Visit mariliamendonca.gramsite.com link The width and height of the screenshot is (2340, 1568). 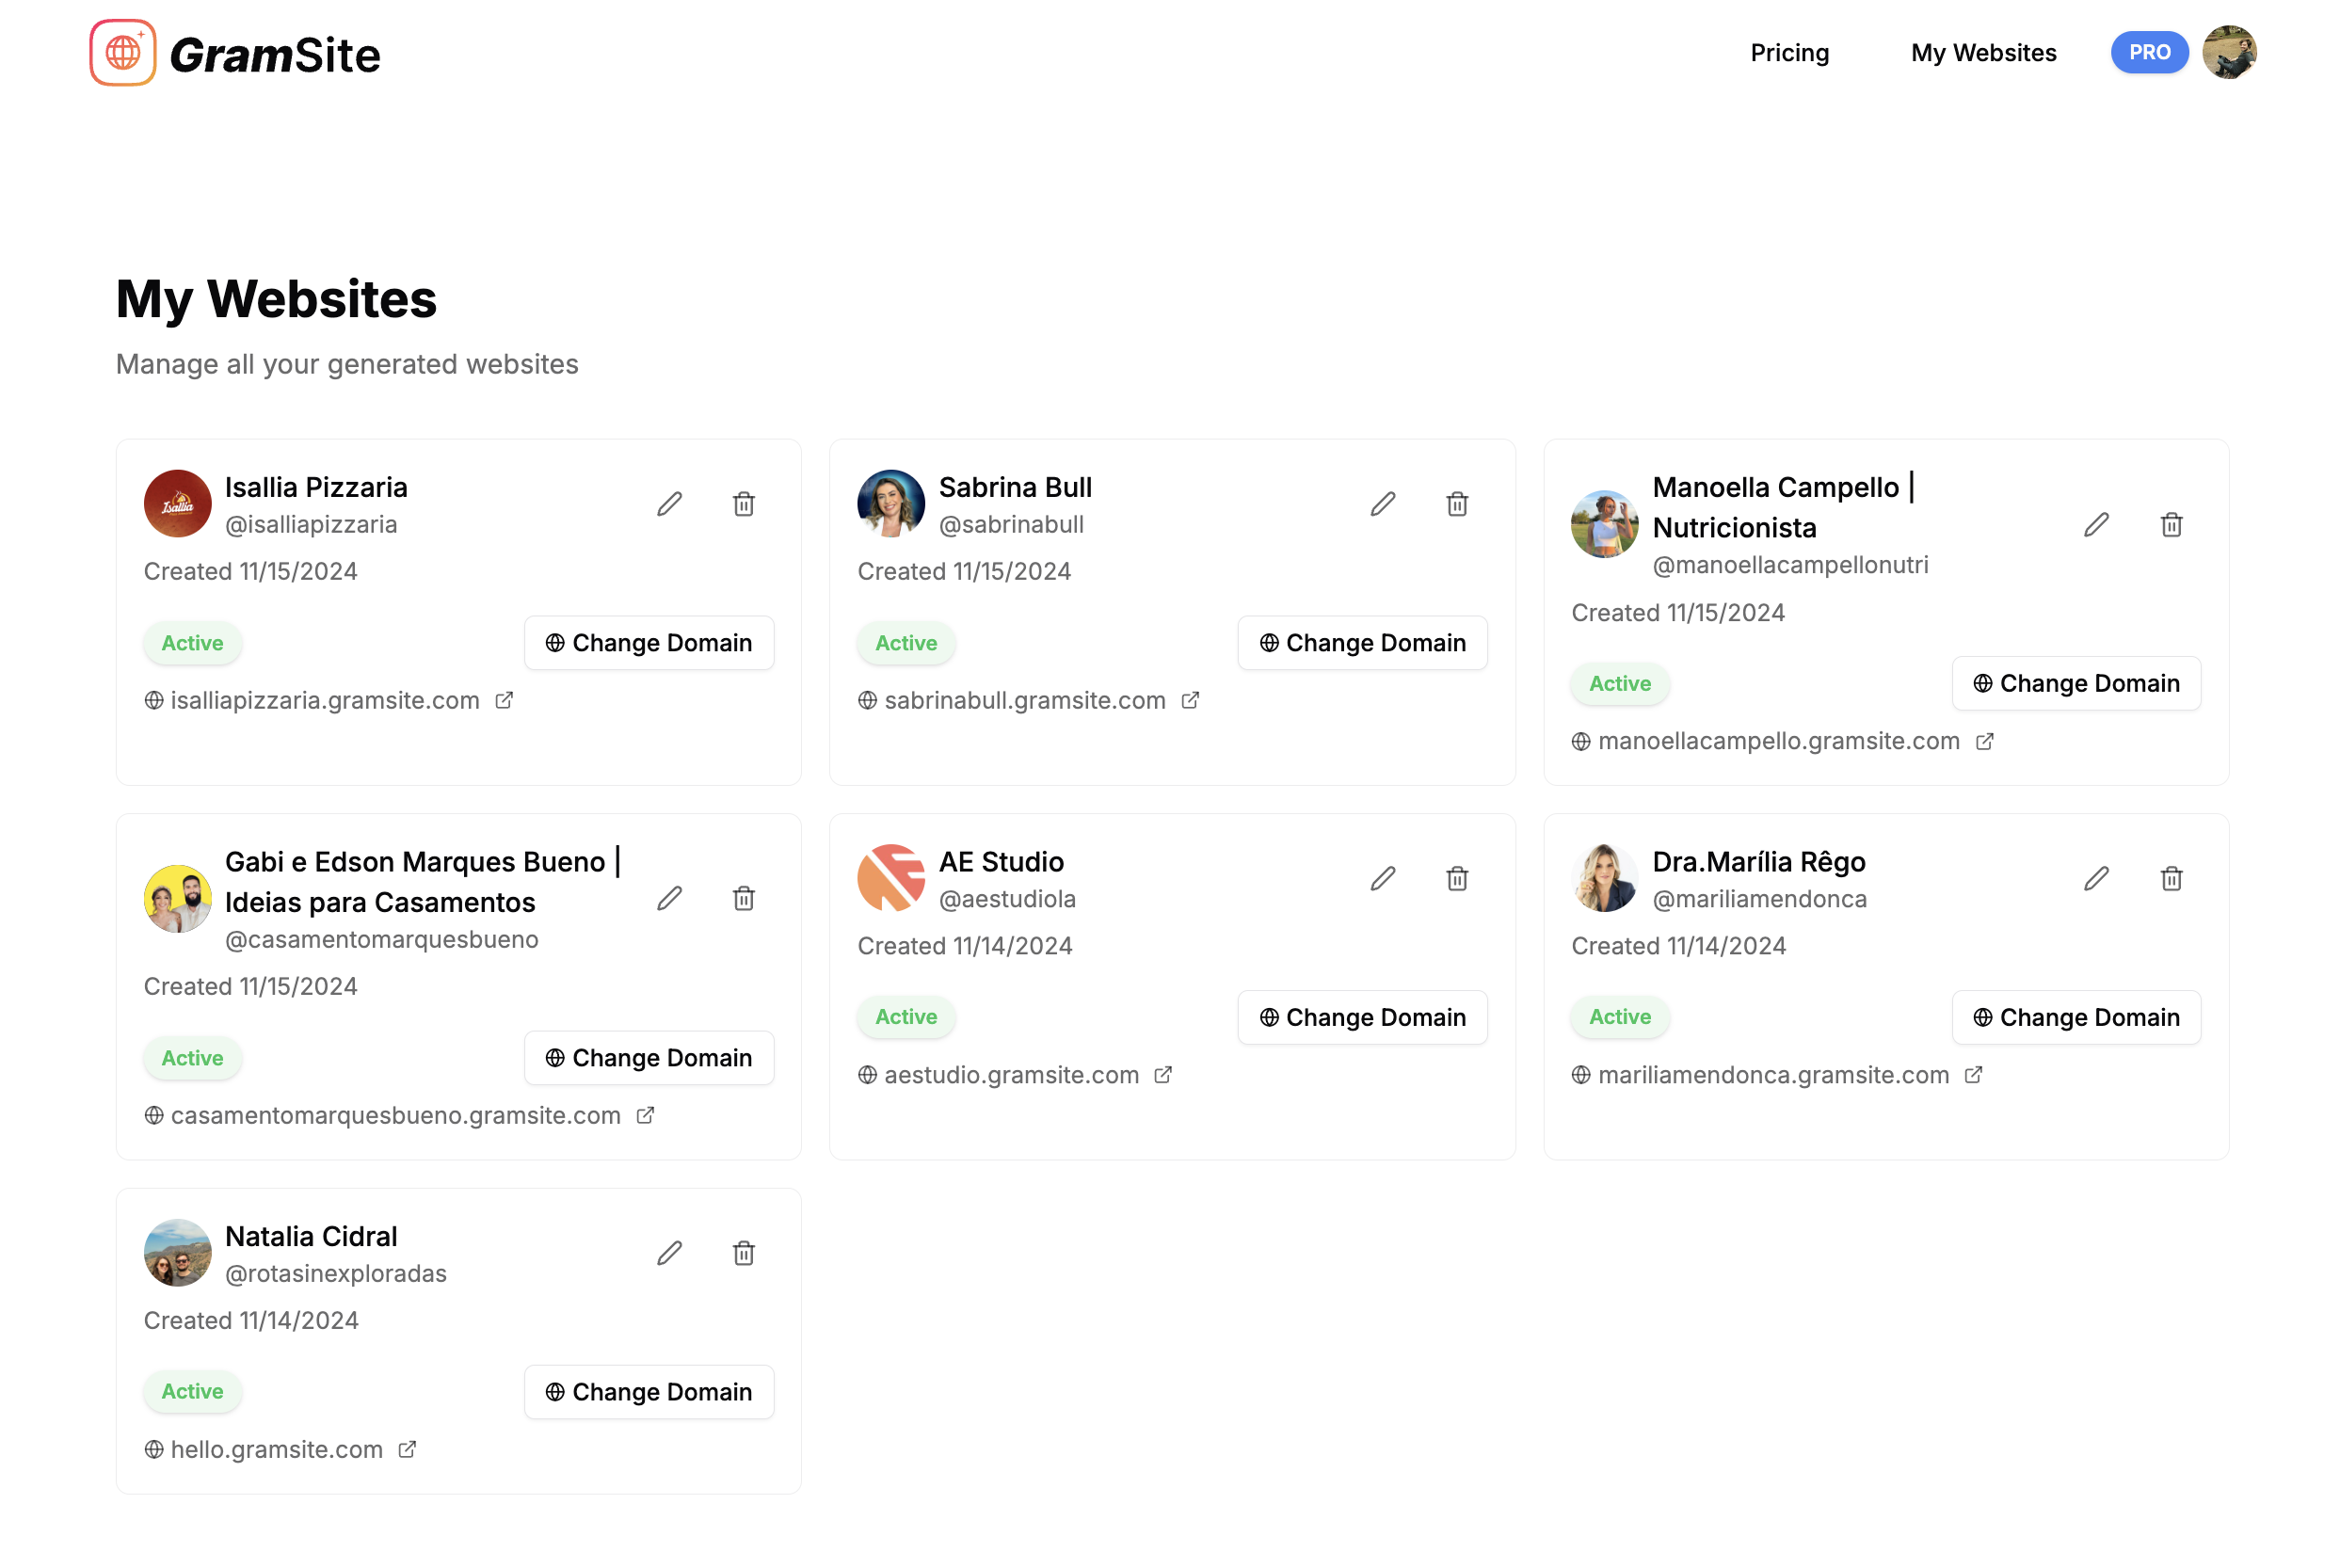[x=1773, y=1074]
